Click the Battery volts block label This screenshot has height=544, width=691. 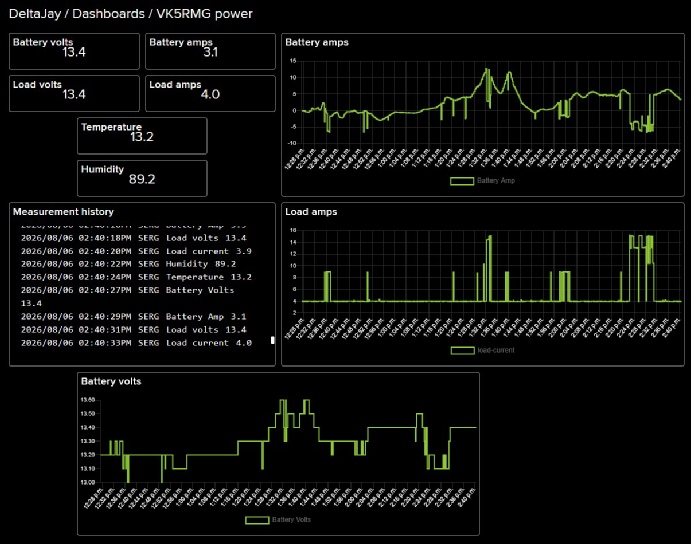pos(43,42)
